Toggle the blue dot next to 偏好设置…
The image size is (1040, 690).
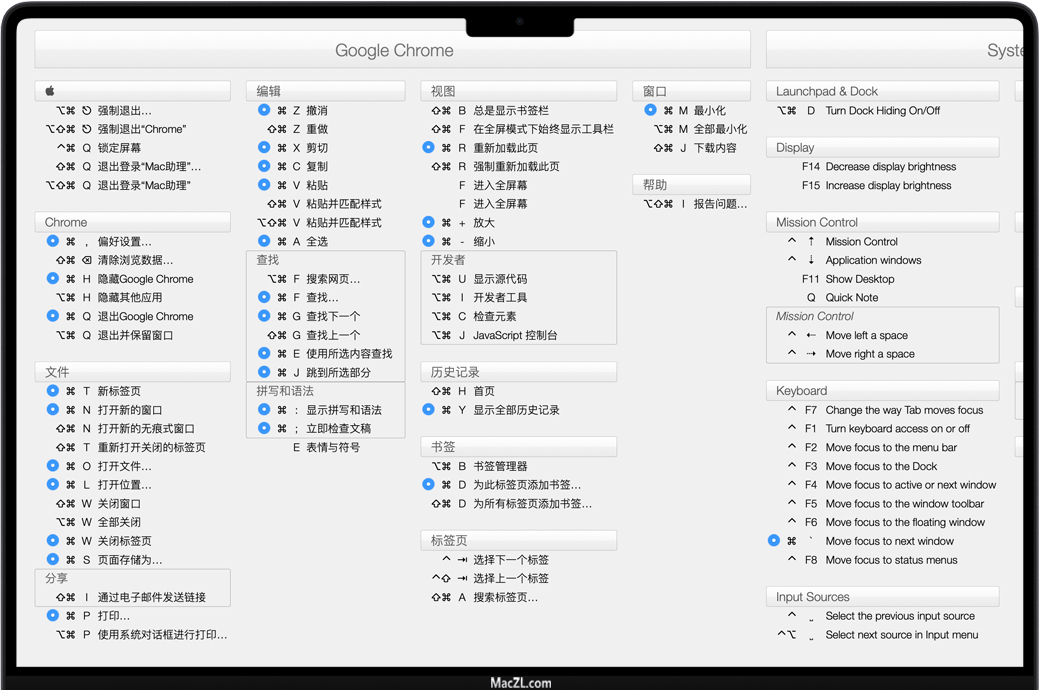(53, 241)
